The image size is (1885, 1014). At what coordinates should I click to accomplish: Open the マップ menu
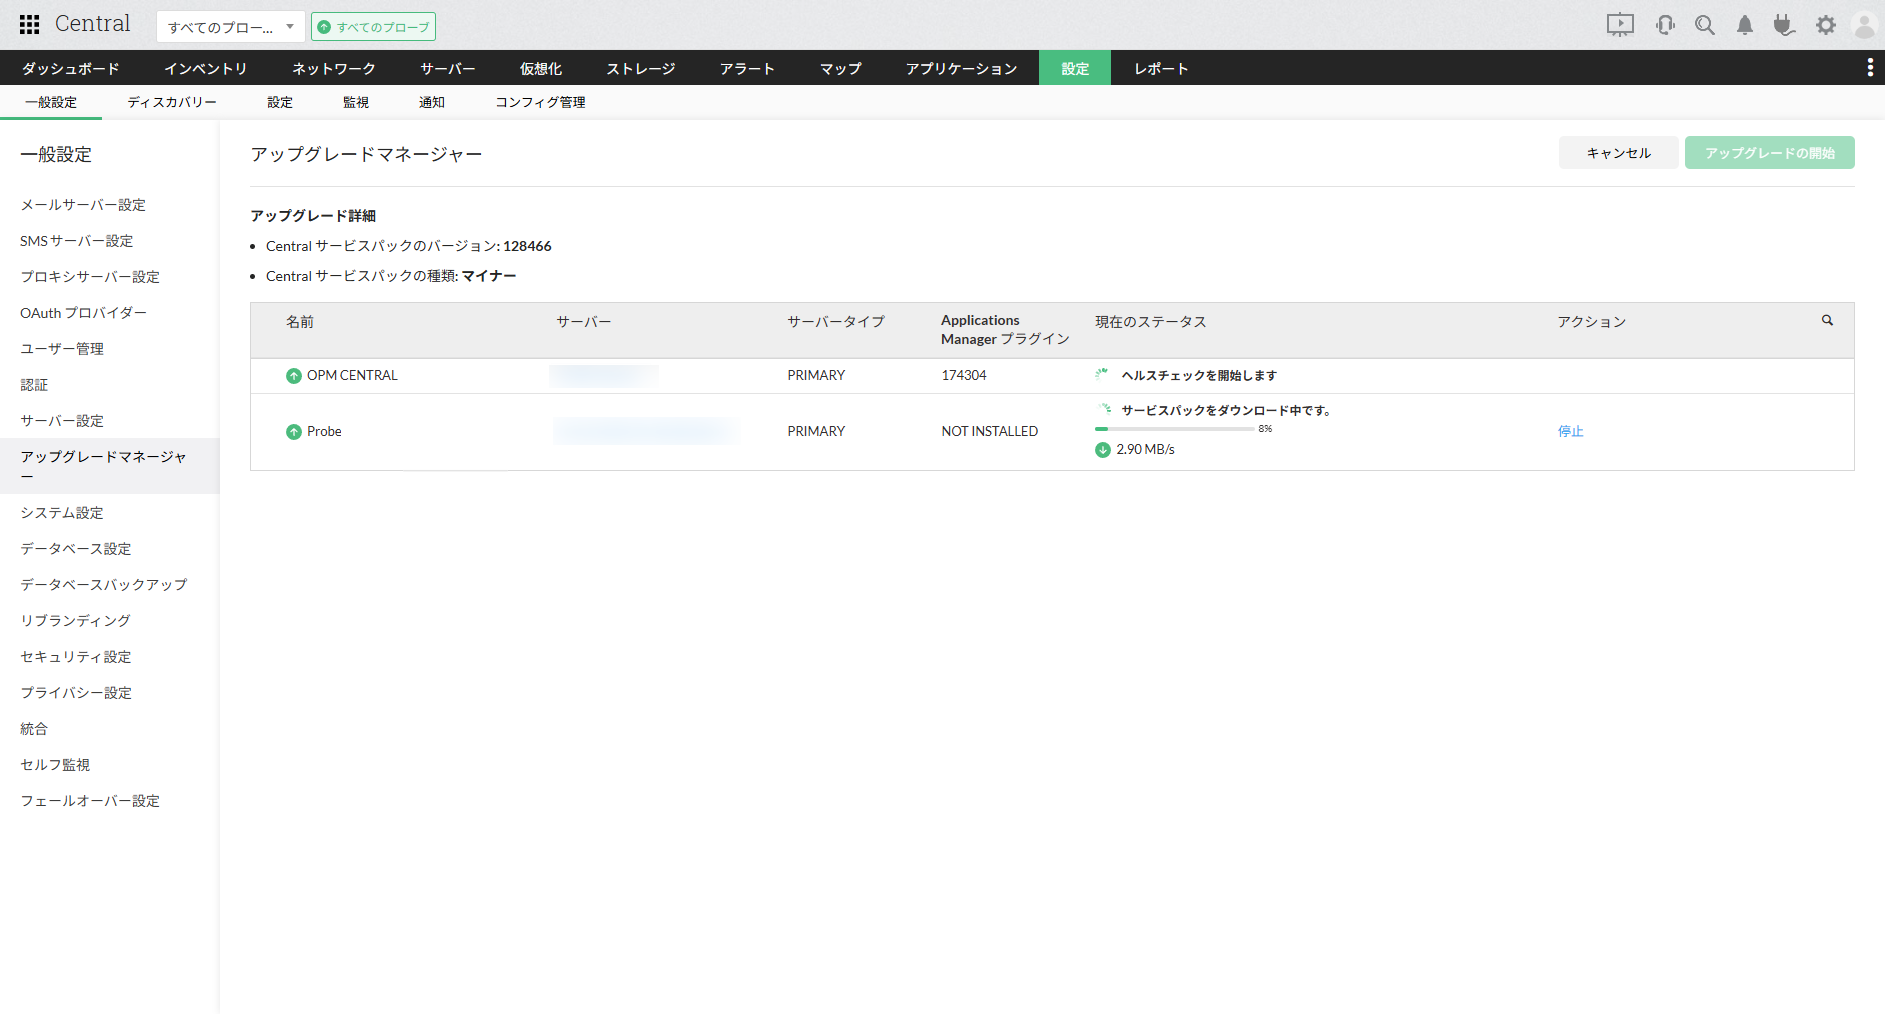pos(841,68)
